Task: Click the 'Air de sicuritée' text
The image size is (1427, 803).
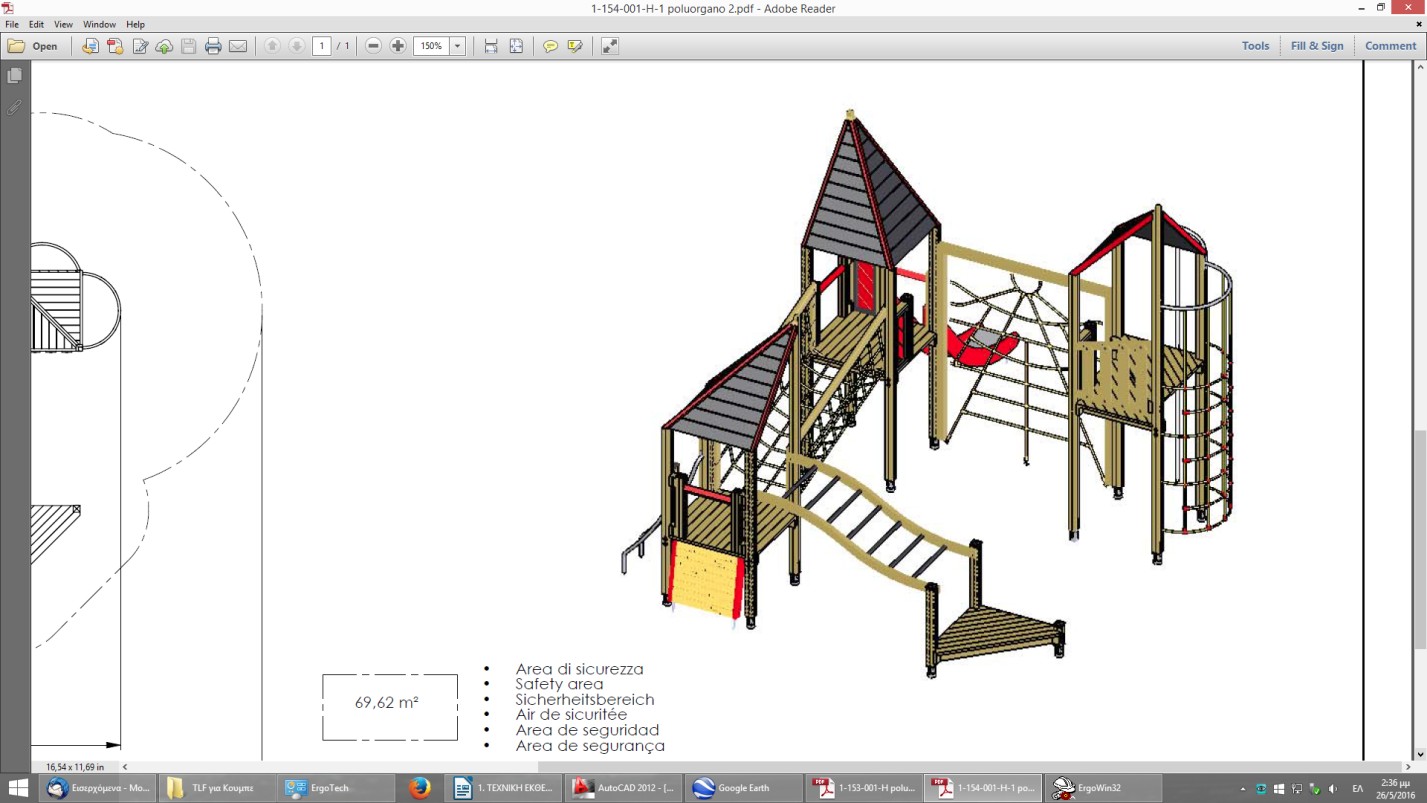Action: click(x=571, y=714)
